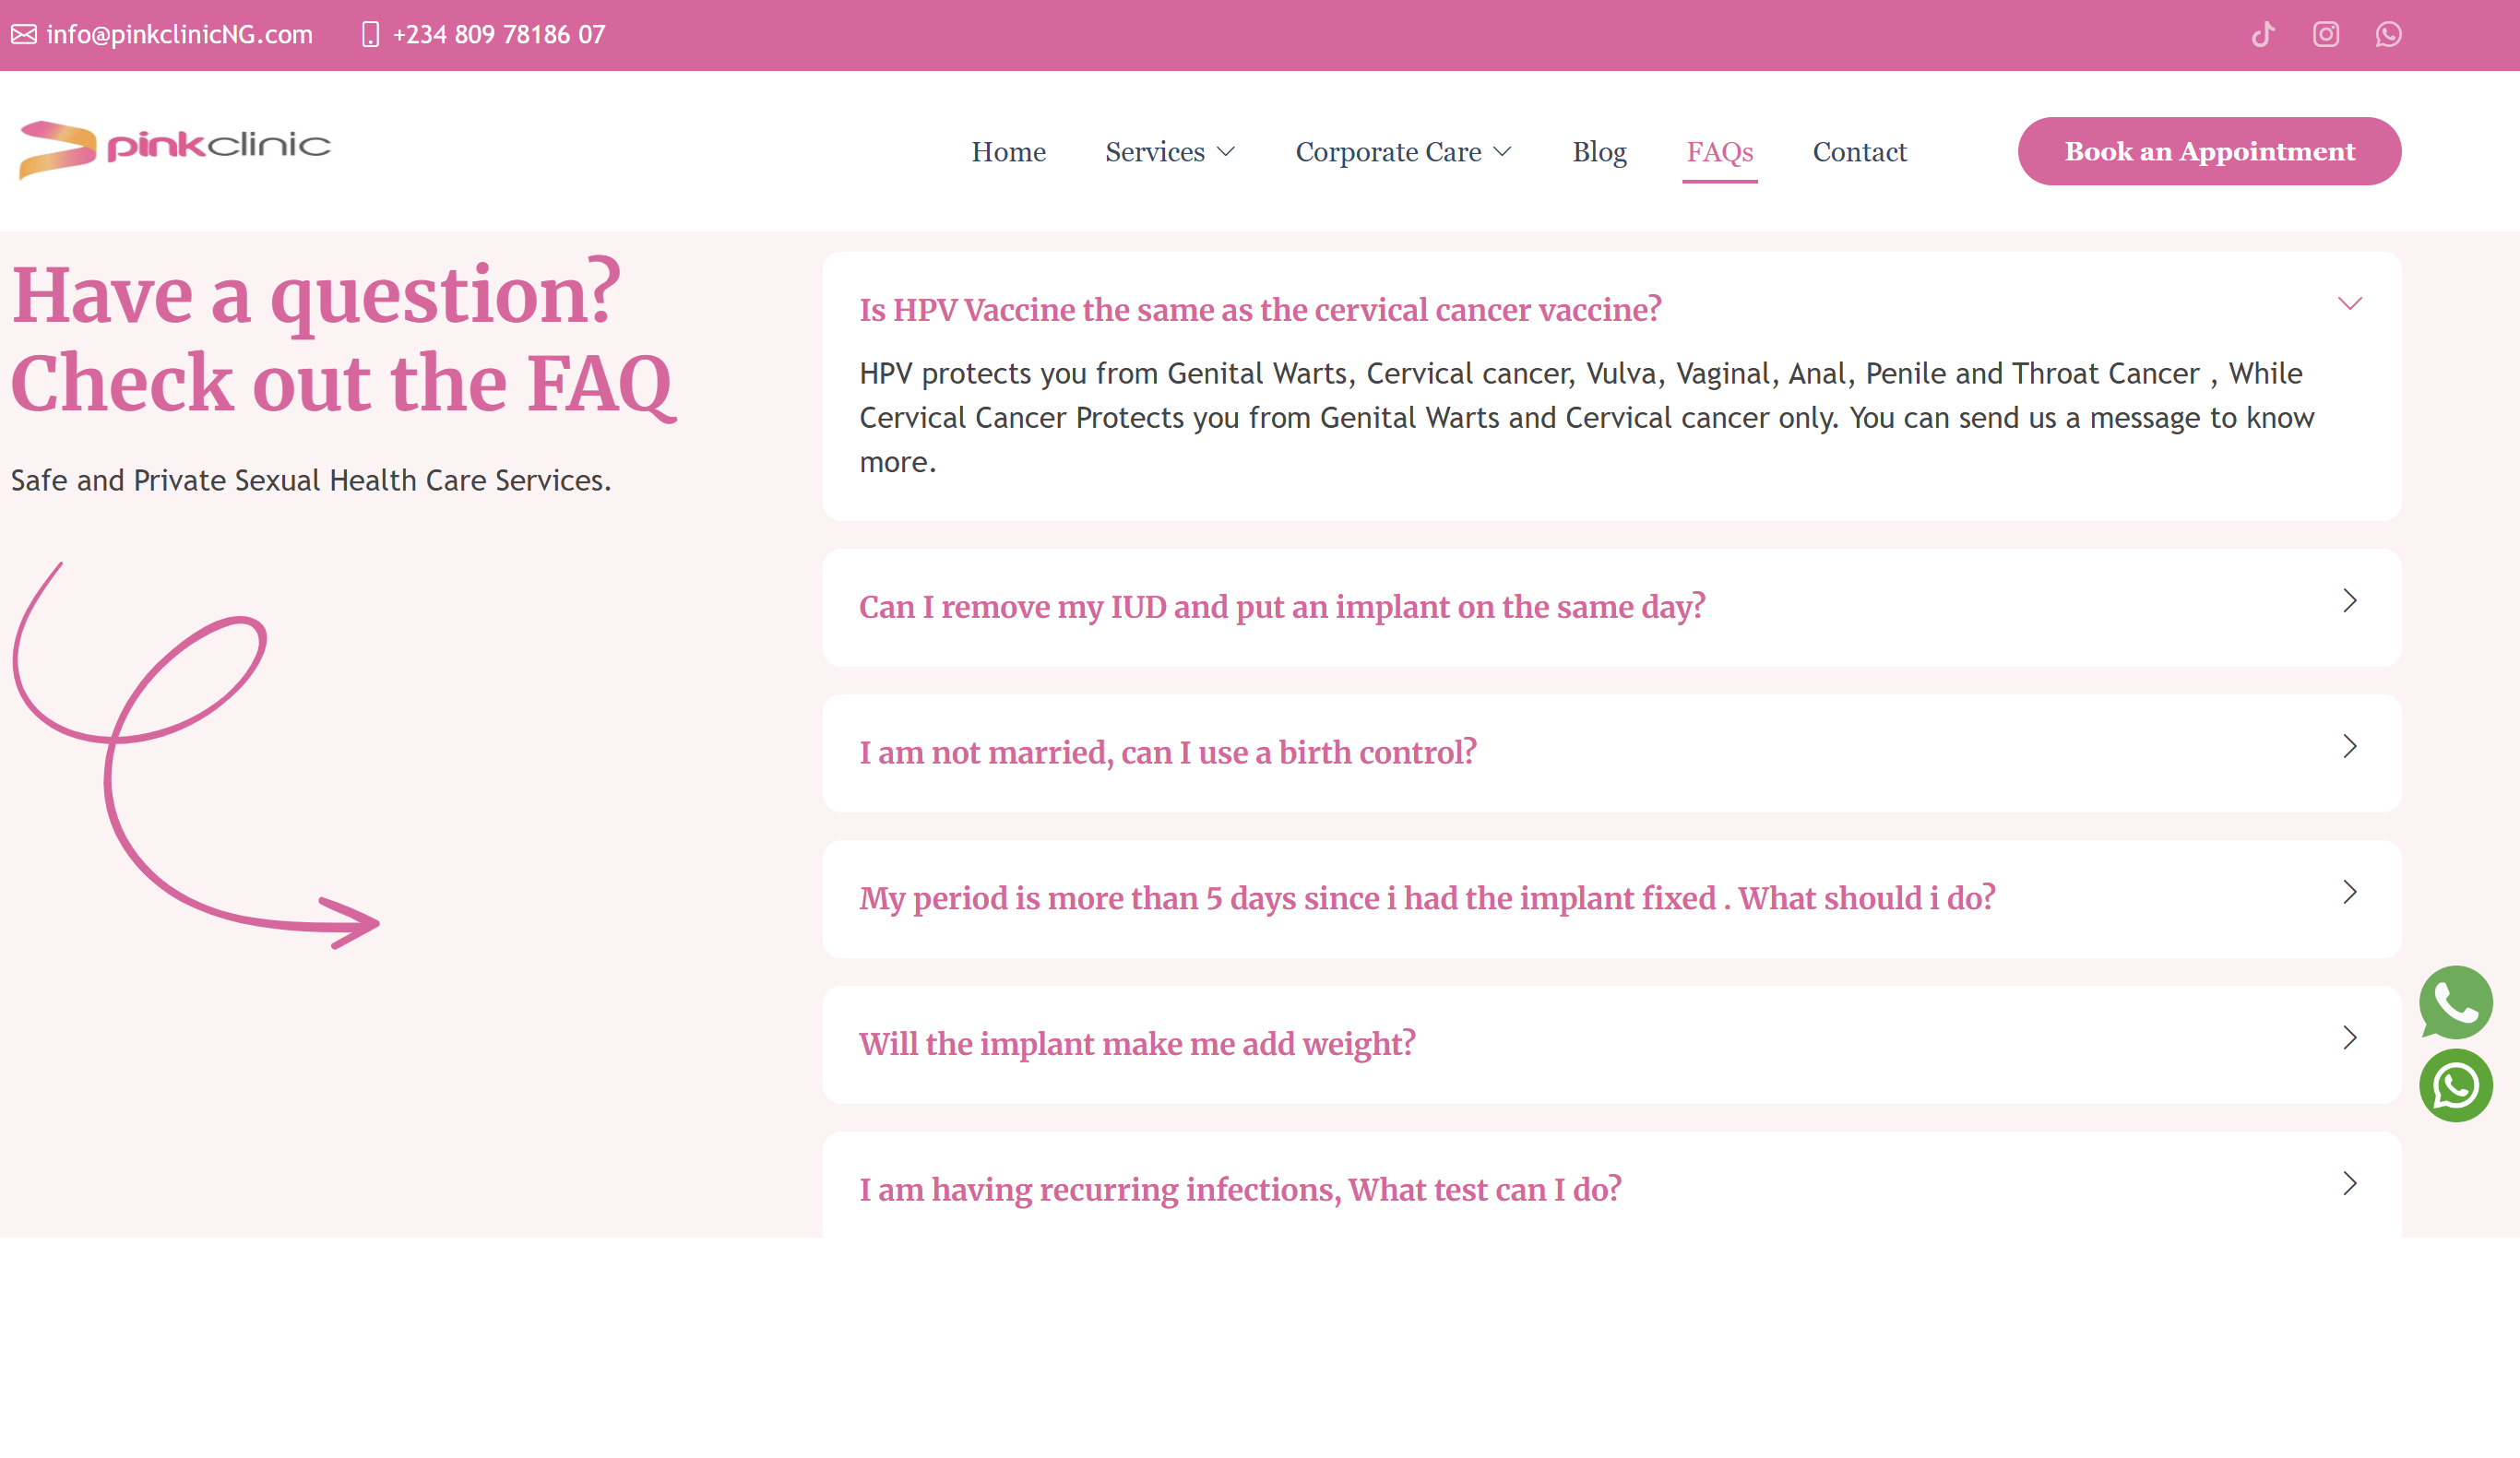Open the Services dropdown menu
2520x1458 pixels.
click(1169, 152)
